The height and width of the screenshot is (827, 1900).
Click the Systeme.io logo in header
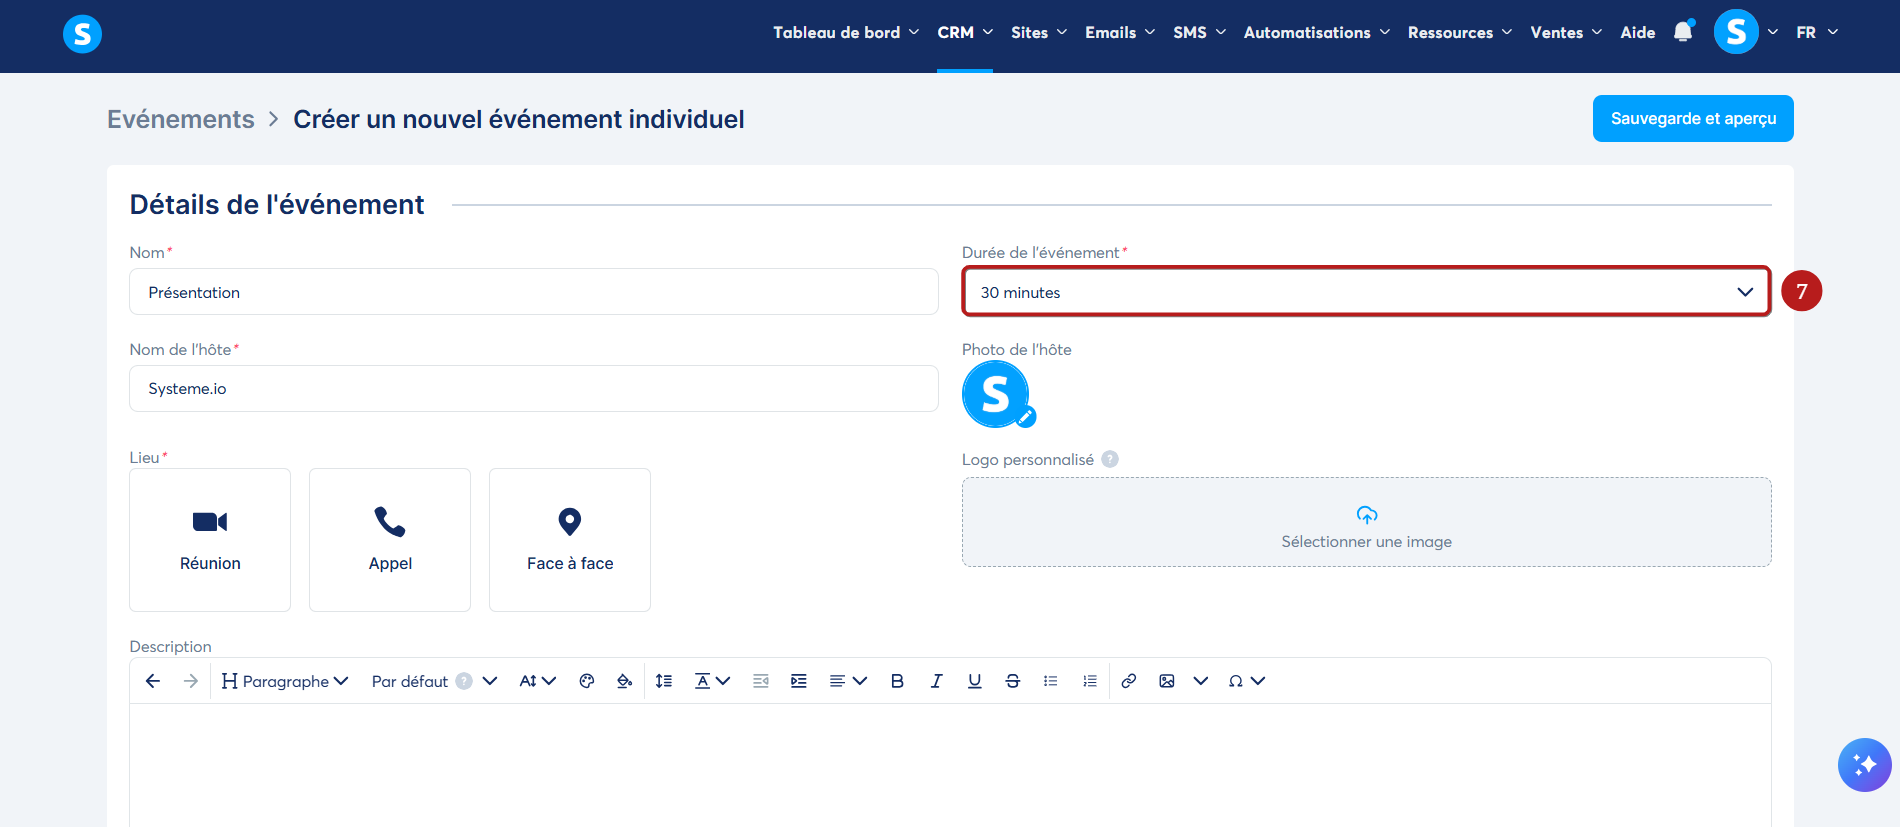pos(82,34)
